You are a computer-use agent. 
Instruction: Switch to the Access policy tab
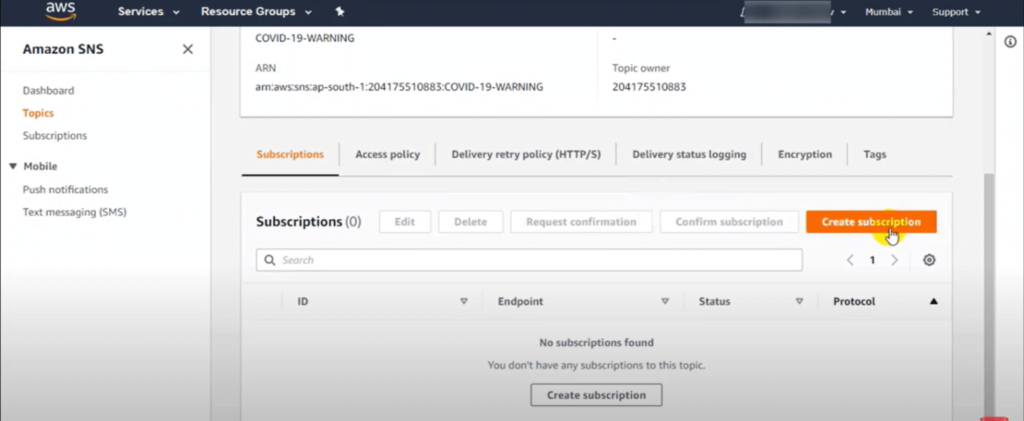point(387,155)
